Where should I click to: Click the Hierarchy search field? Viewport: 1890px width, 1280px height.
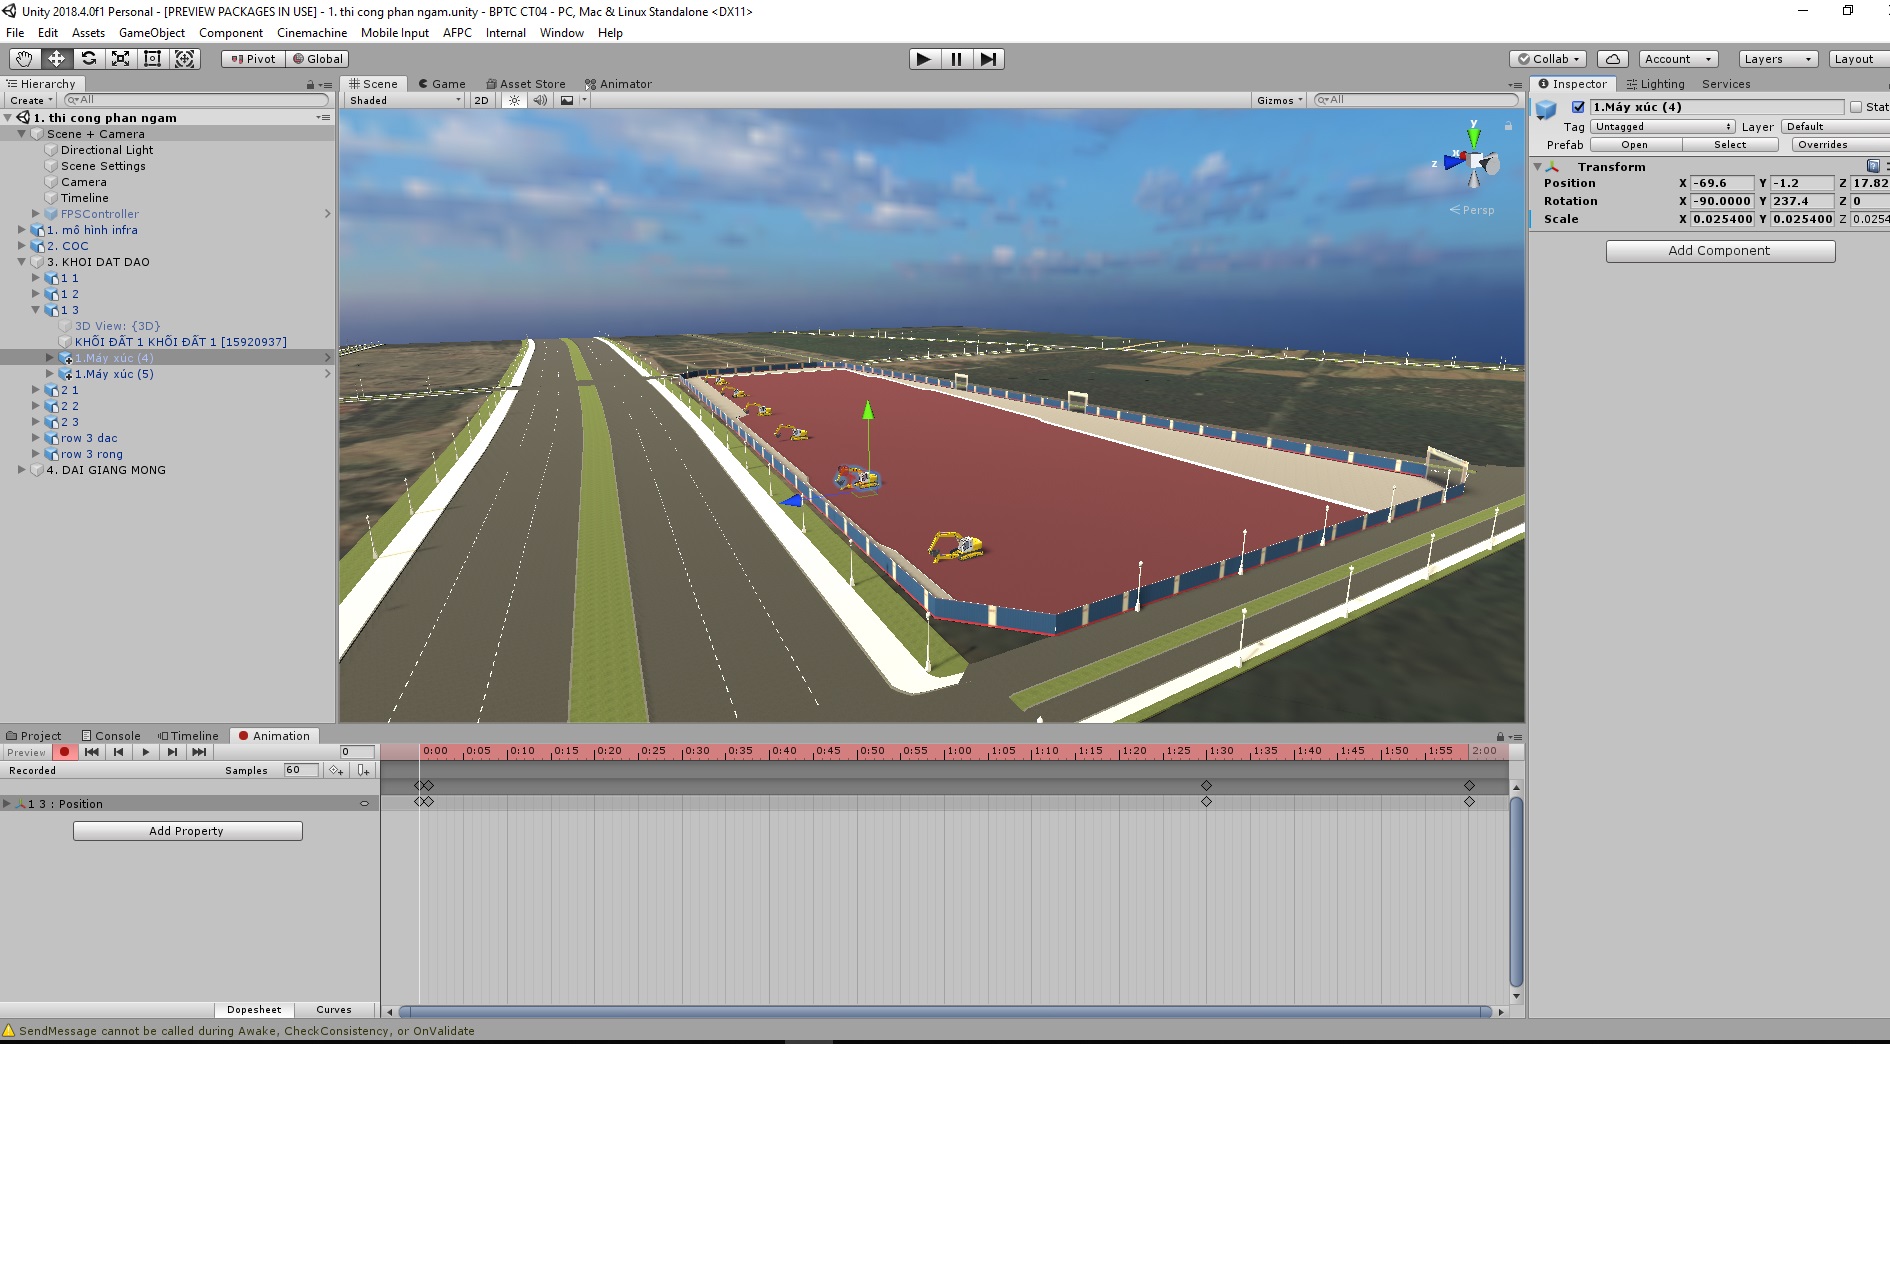[x=196, y=100]
